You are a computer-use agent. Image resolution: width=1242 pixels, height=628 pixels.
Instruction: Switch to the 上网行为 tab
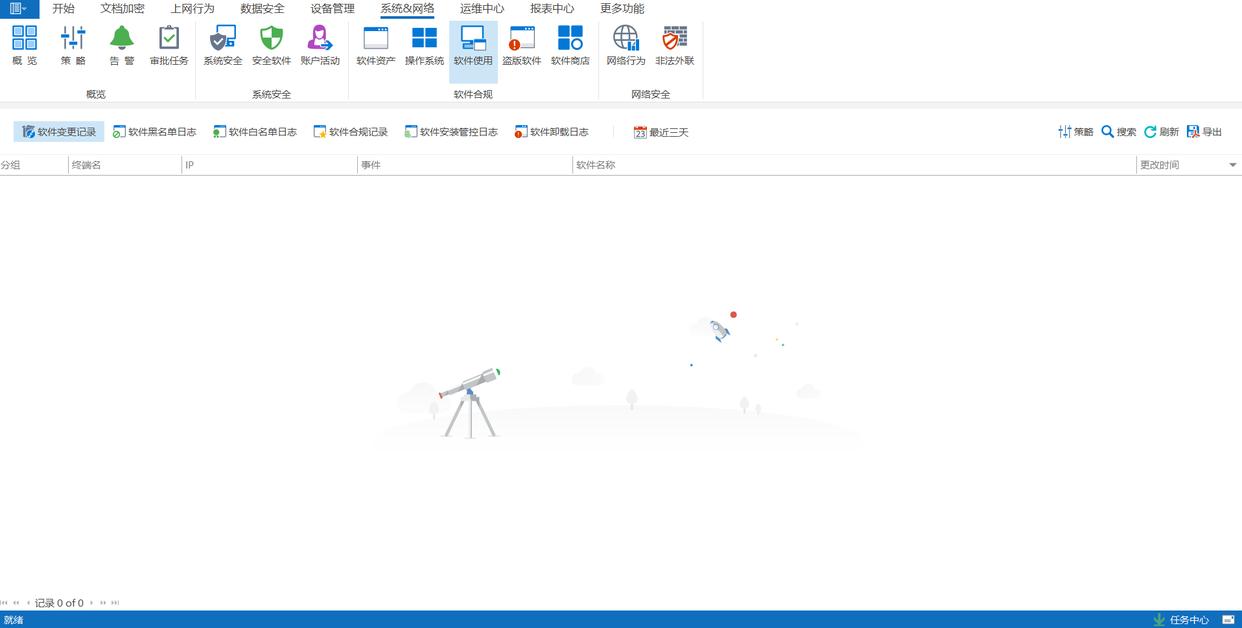(x=192, y=8)
